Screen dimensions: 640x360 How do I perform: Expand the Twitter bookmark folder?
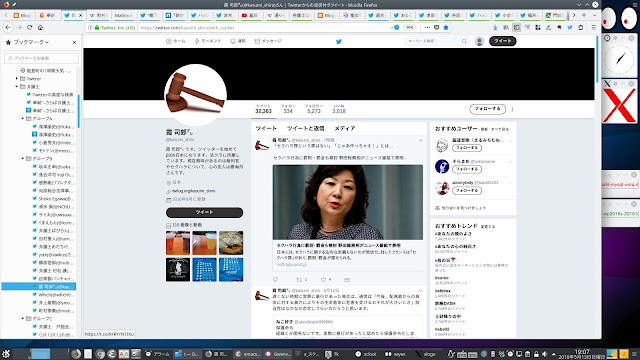17,78
